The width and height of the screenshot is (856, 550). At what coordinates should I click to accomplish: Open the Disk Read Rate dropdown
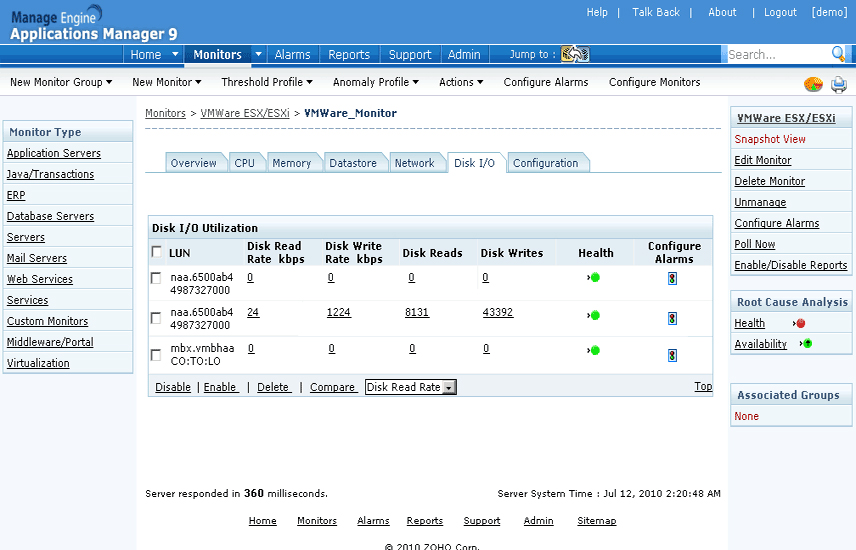coord(411,387)
